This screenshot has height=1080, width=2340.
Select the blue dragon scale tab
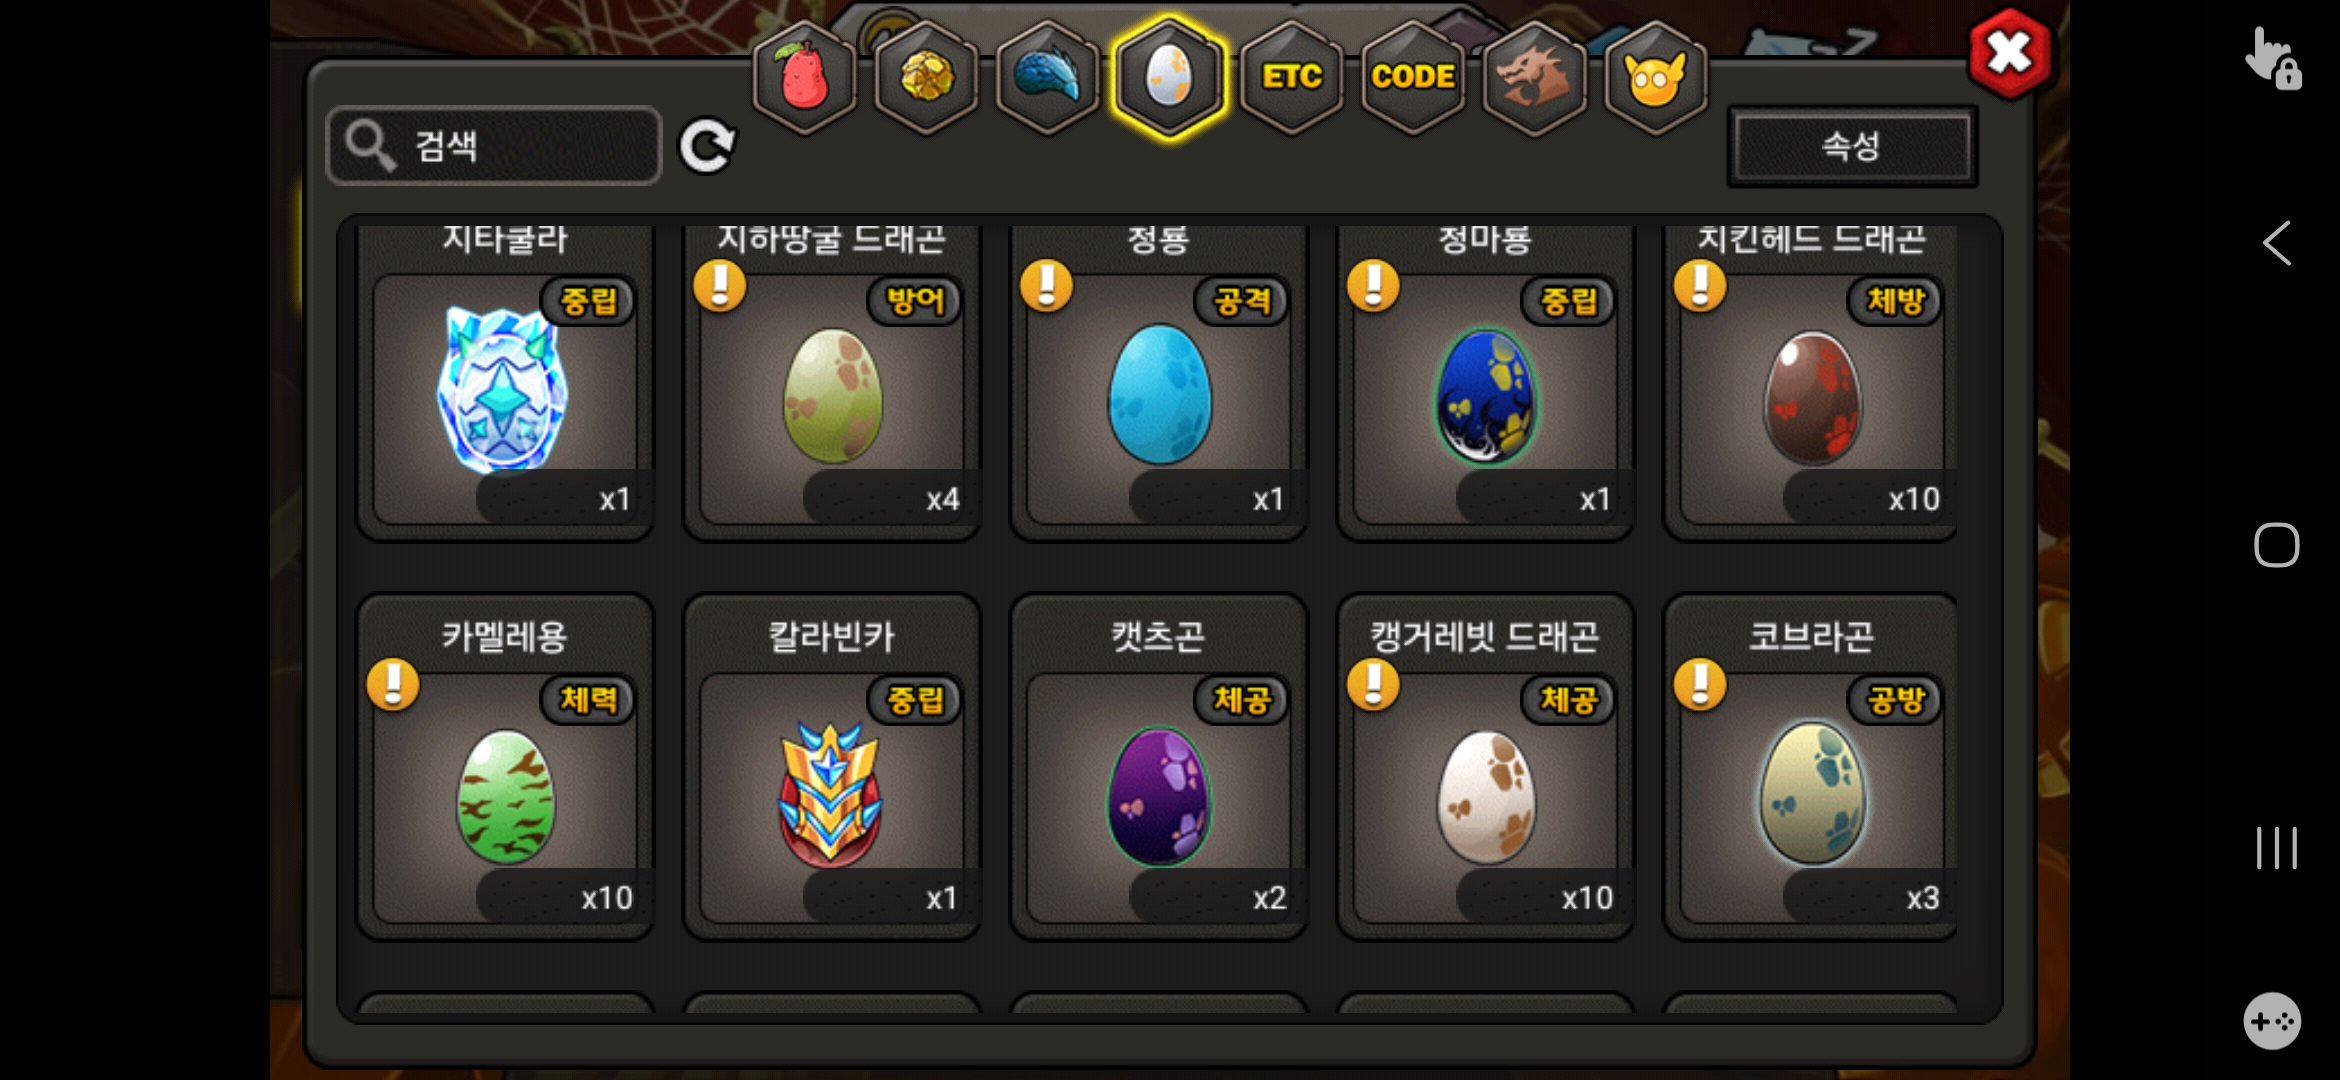click(1048, 77)
